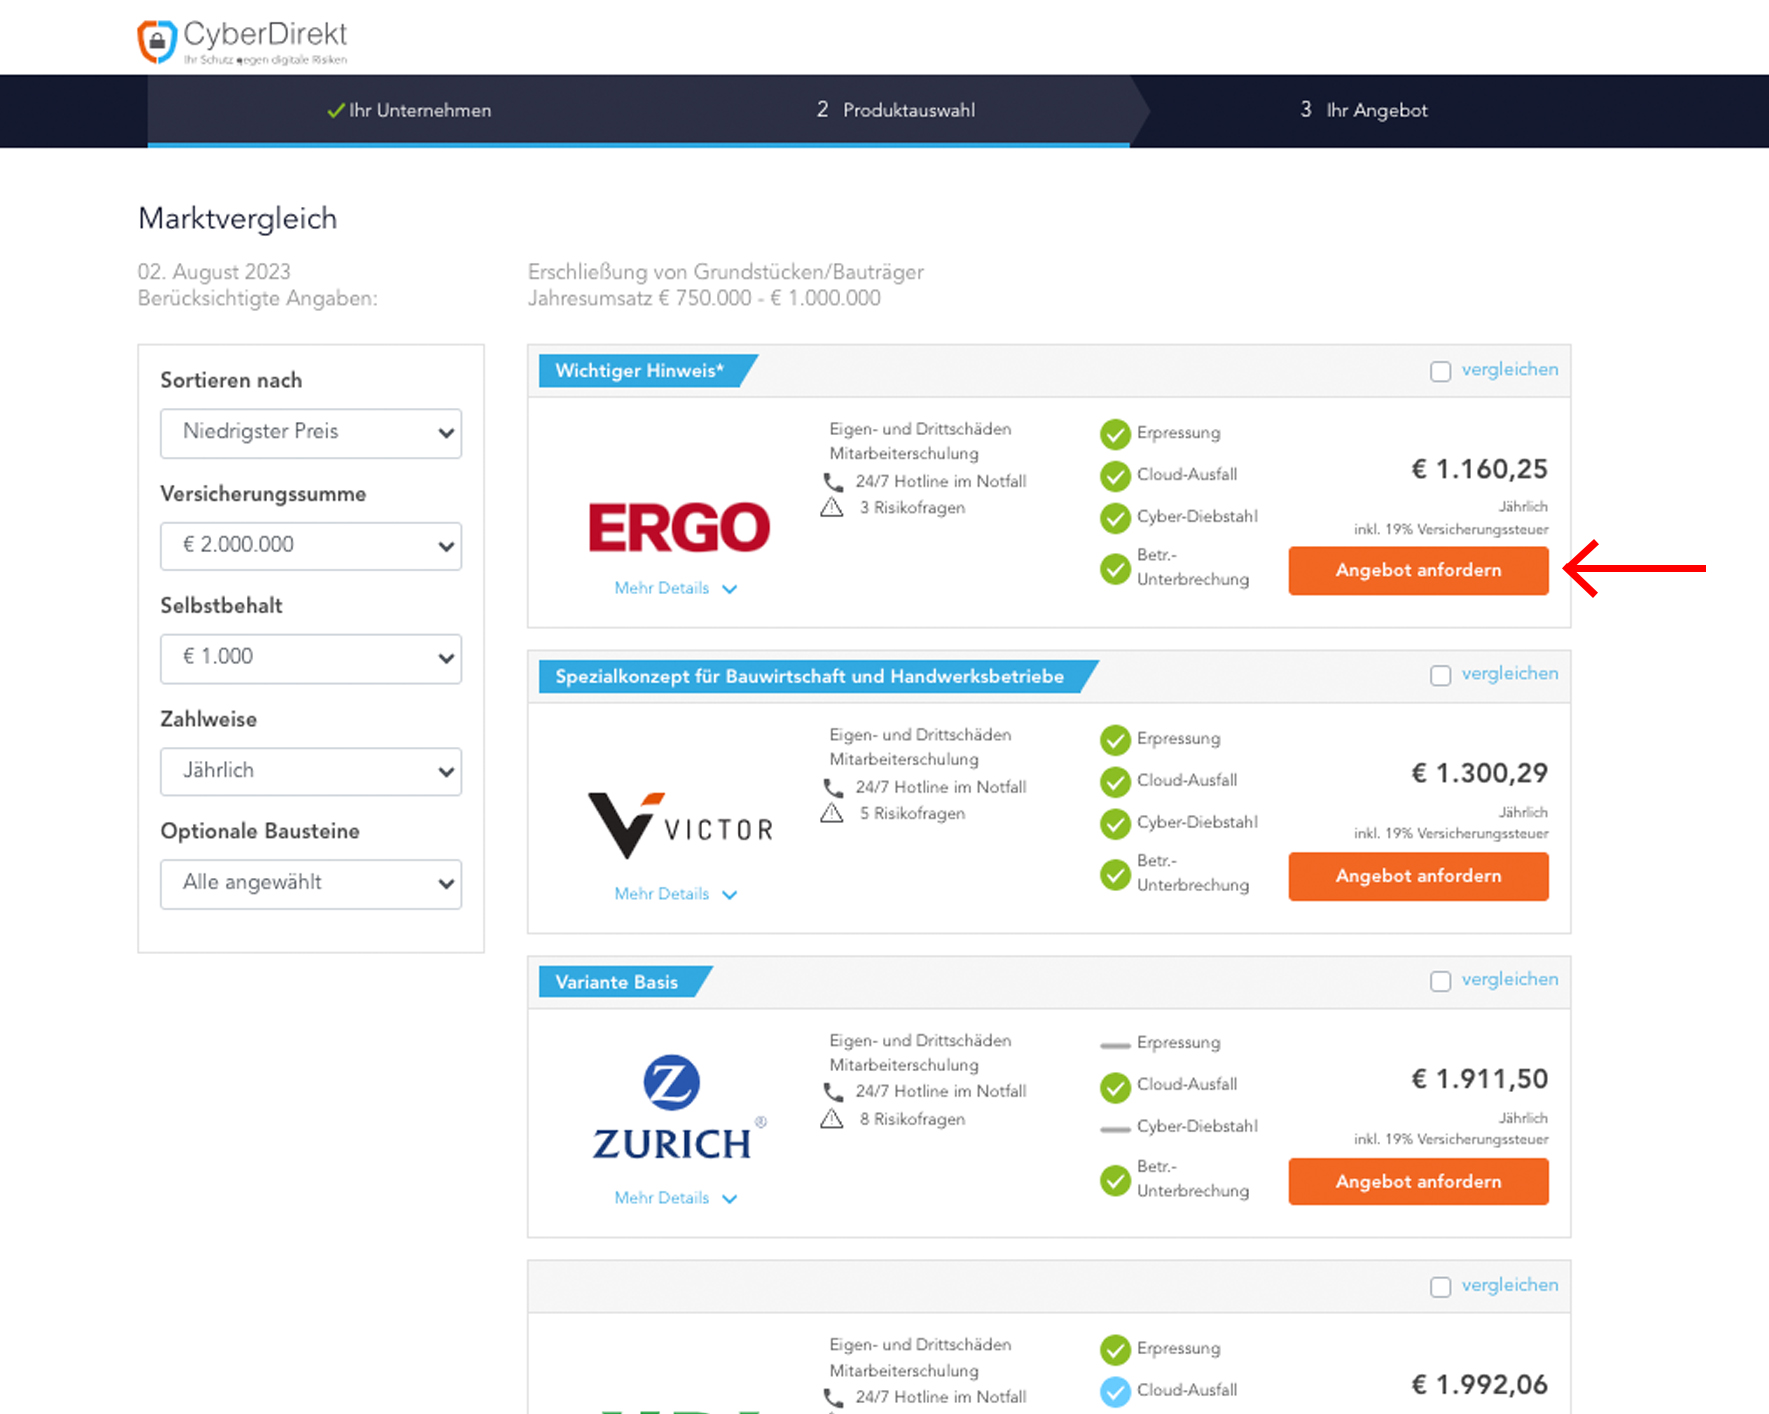This screenshot has height=1414, width=1769.
Task: Select the Ihr Angebot step
Action: (x=1363, y=110)
